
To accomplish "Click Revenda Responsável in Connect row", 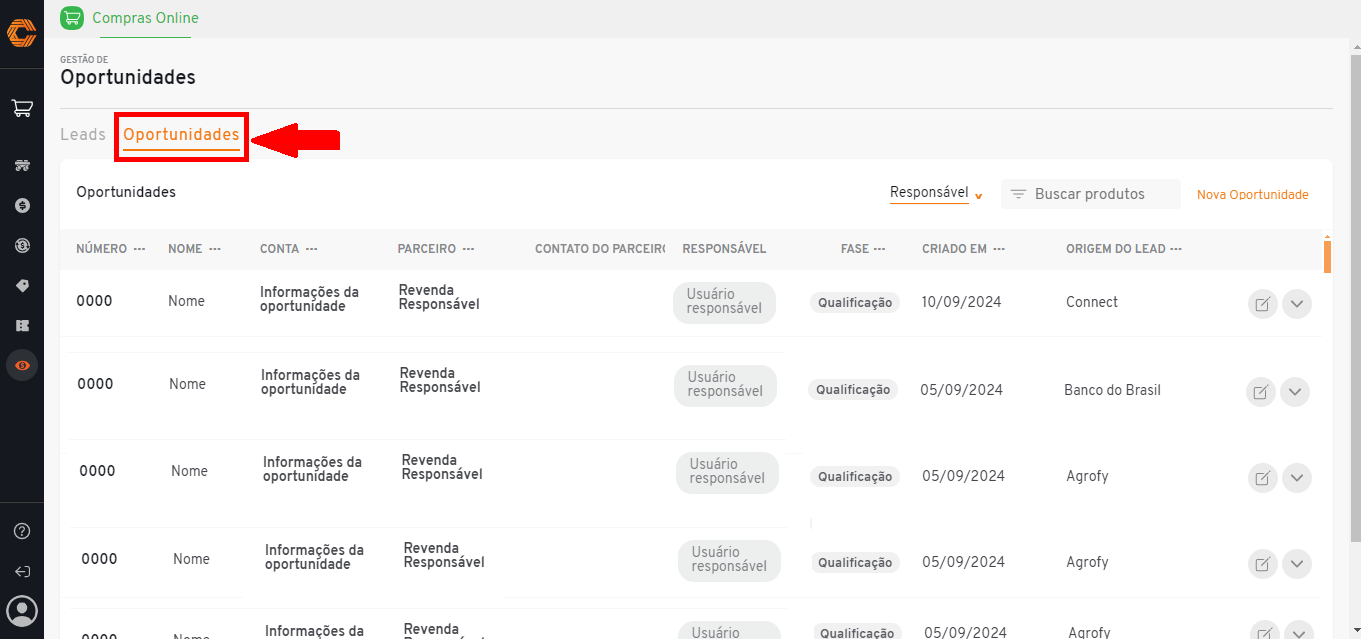I will 439,297.
